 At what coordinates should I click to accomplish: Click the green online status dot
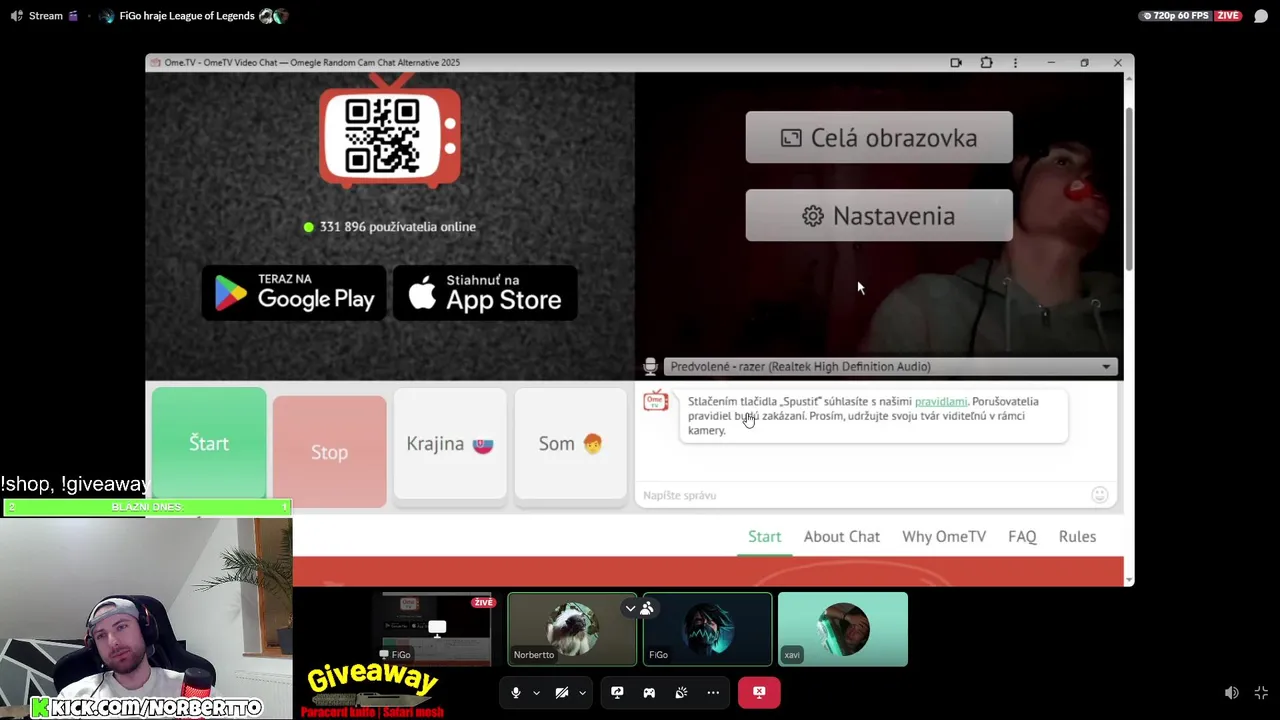coord(309,227)
